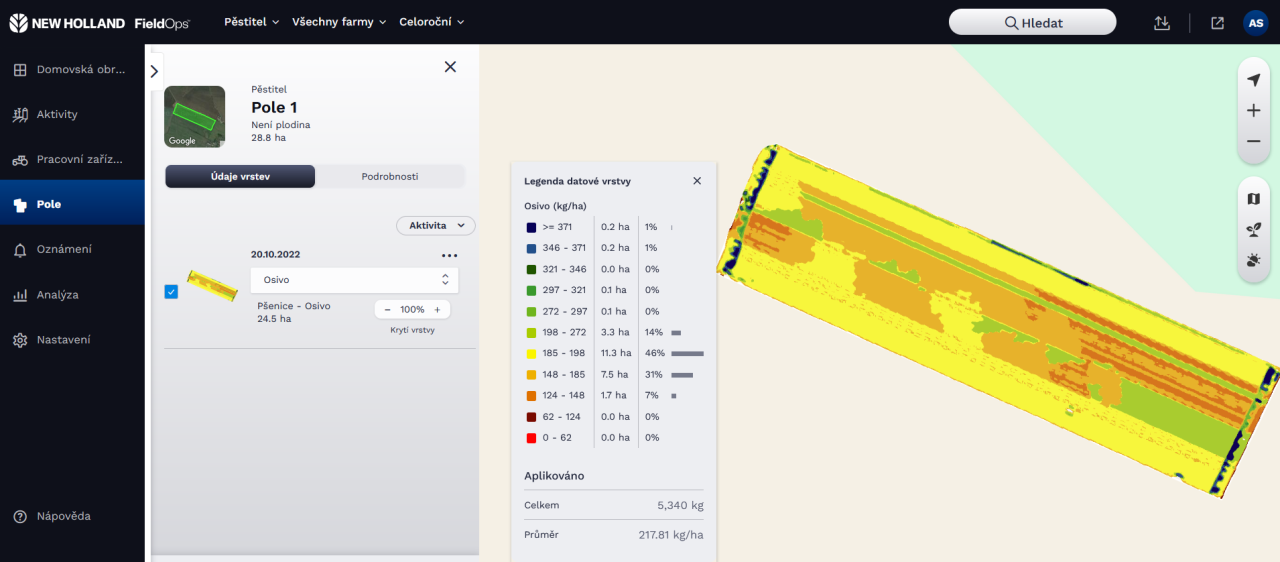
Task: Click the open external link icon
Action: (1217, 23)
